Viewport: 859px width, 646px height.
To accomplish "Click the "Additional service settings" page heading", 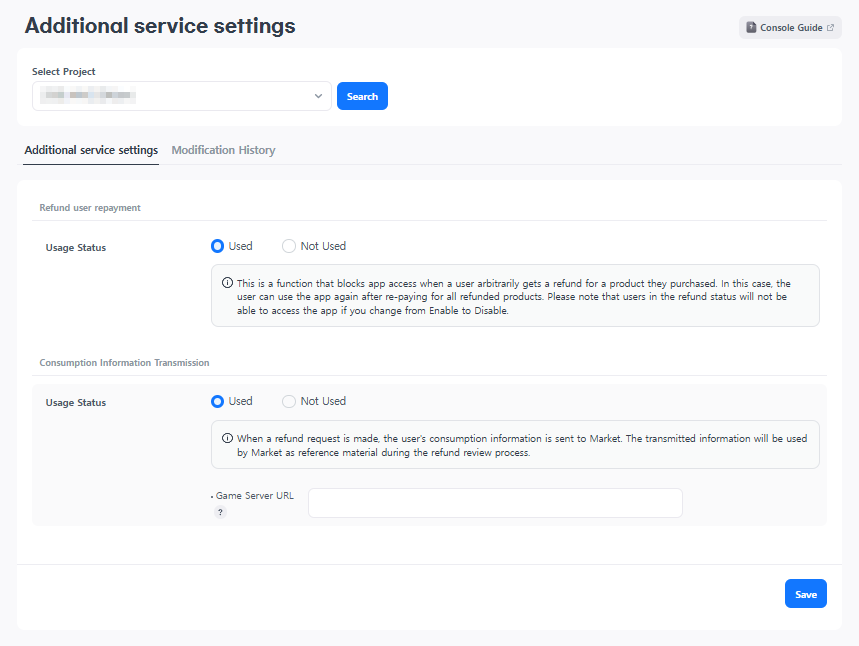I will [x=160, y=26].
